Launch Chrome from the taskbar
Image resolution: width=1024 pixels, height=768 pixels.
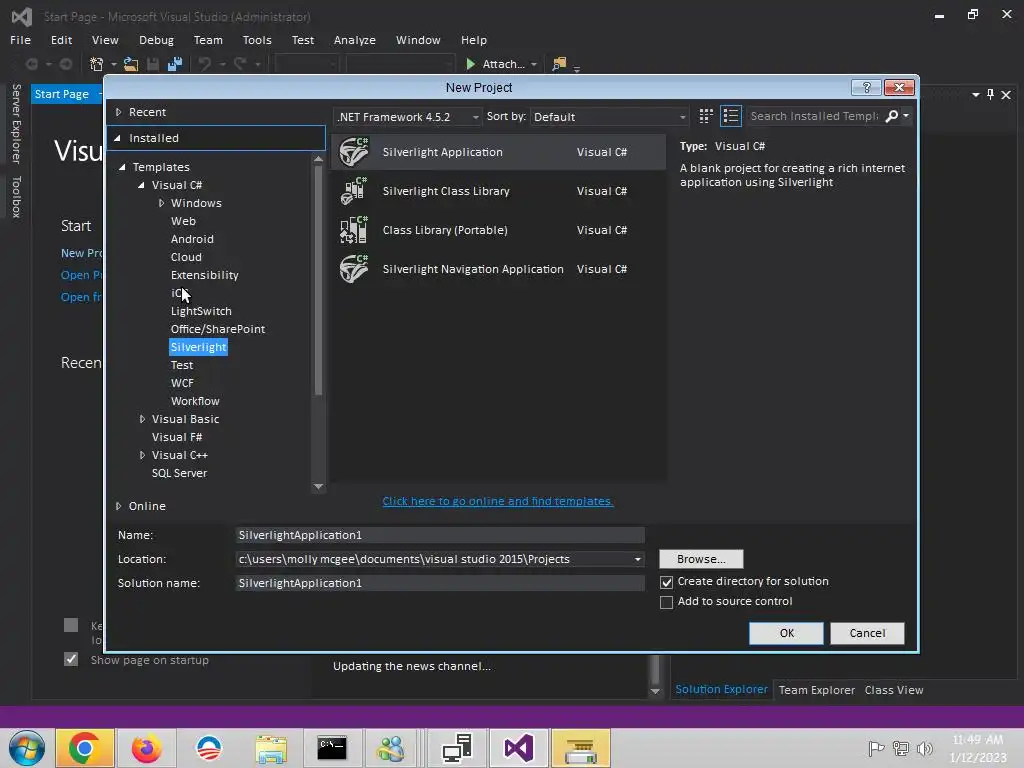click(x=85, y=748)
